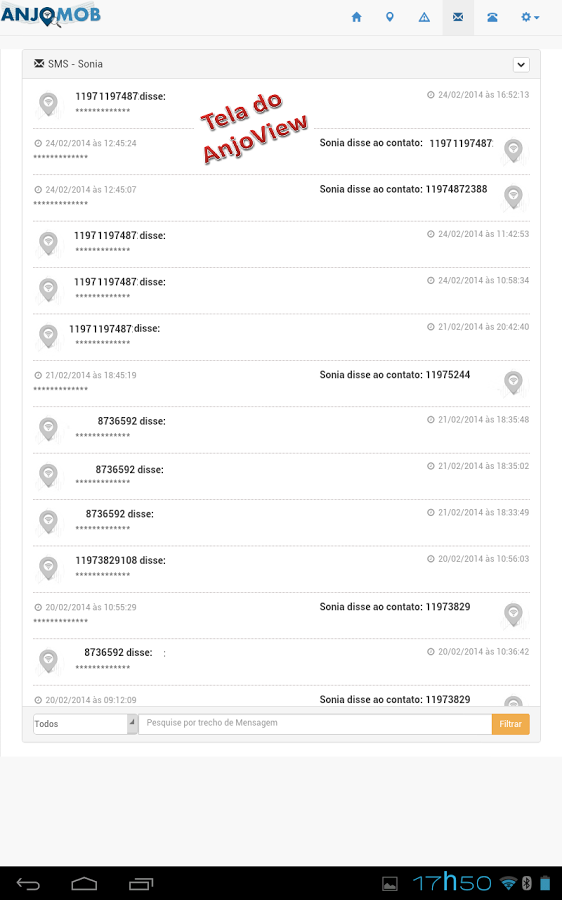Select message received 24/02/2014 às 16:52:13
This screenshot has height=900, width=562.
(281, 104)
